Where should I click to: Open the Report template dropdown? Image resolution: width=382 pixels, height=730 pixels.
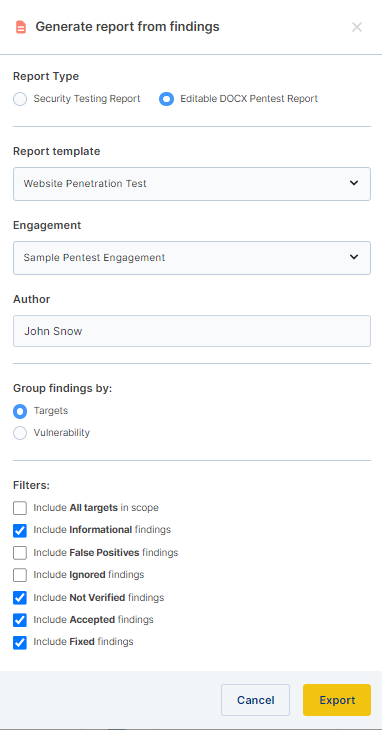point(192,184)
